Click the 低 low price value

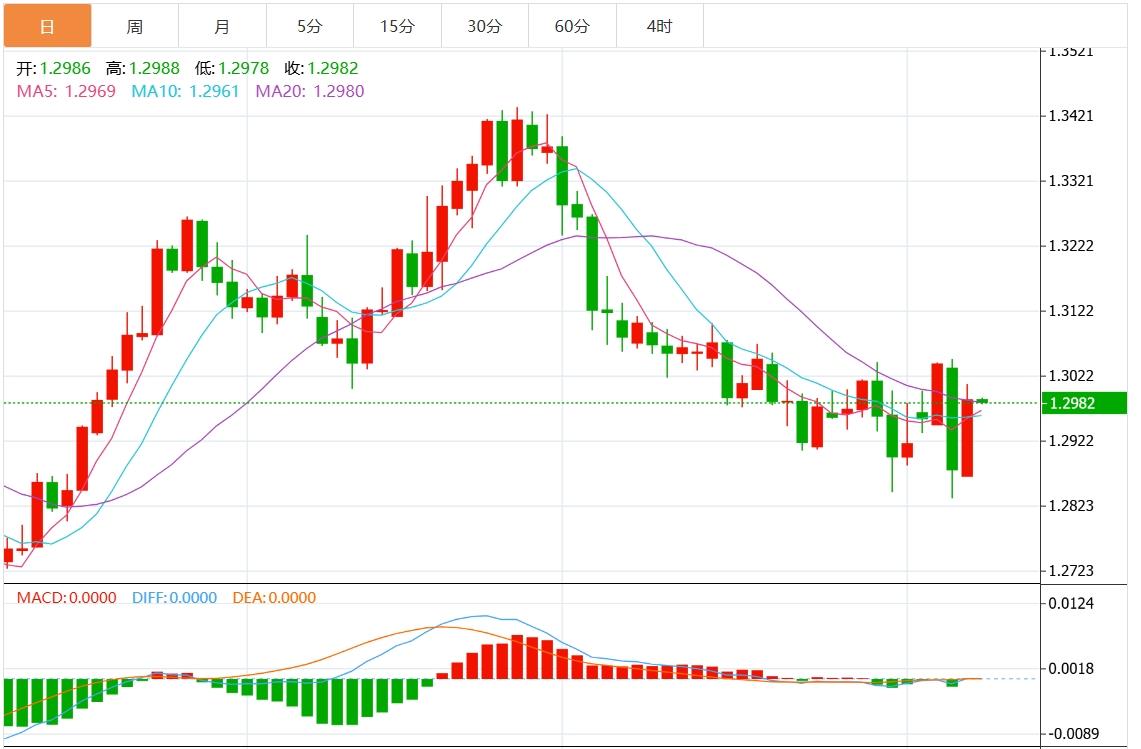coord(244,69)
